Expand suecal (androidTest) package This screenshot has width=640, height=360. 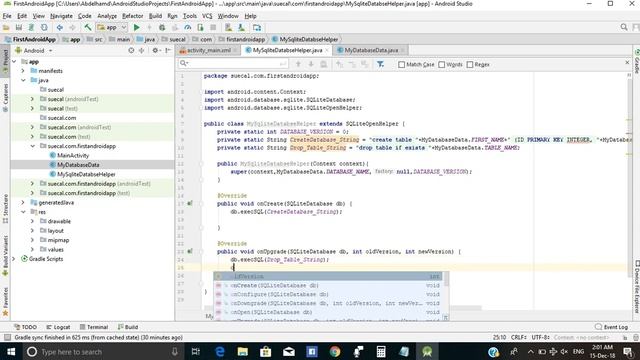coord(32,99)
